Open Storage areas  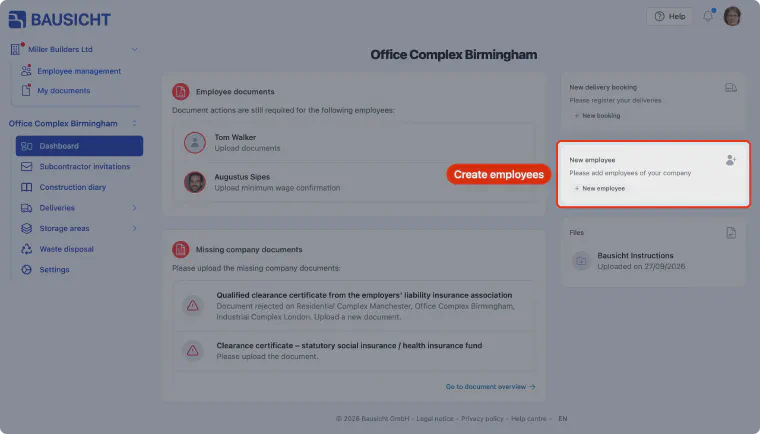(64, 228)
